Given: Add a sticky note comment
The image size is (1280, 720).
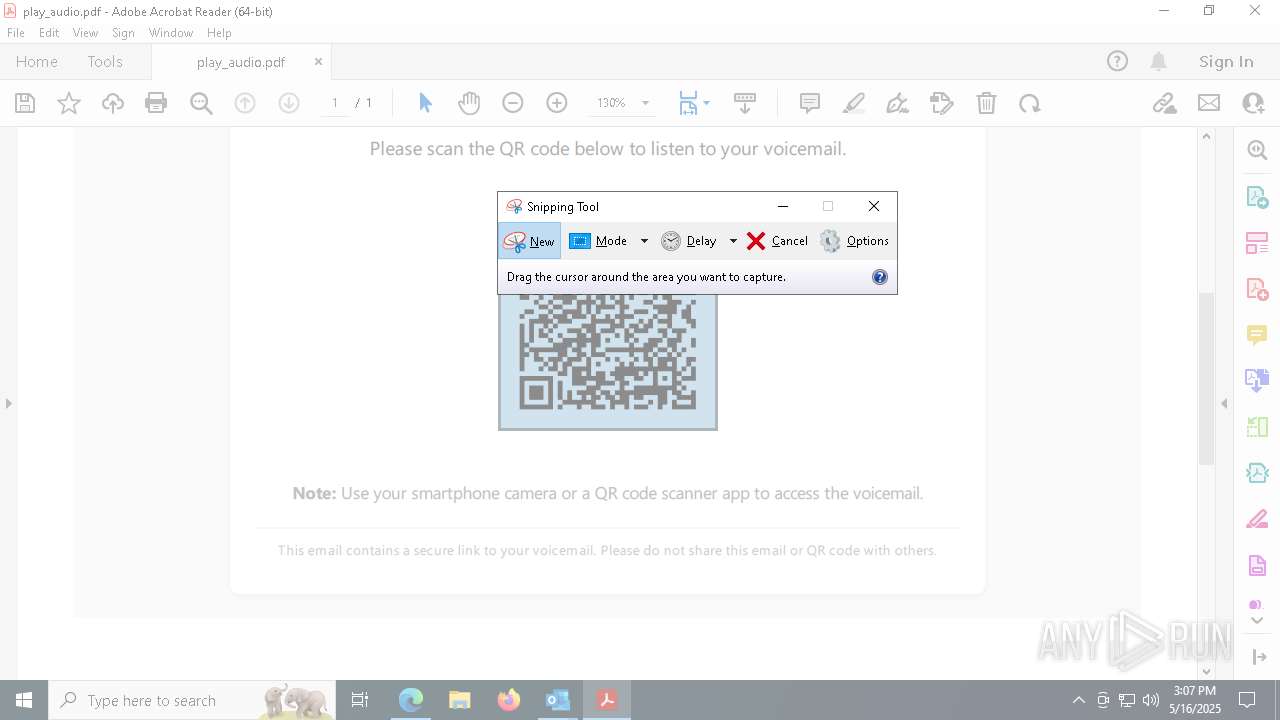Looking at the screenshot, I should [810, 103].
